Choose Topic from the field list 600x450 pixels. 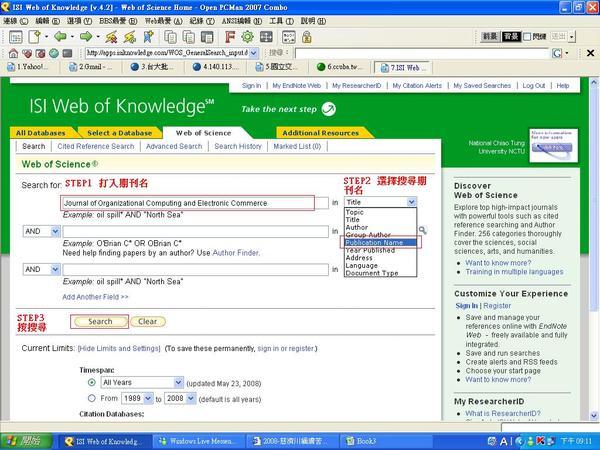tap(380, 212)
